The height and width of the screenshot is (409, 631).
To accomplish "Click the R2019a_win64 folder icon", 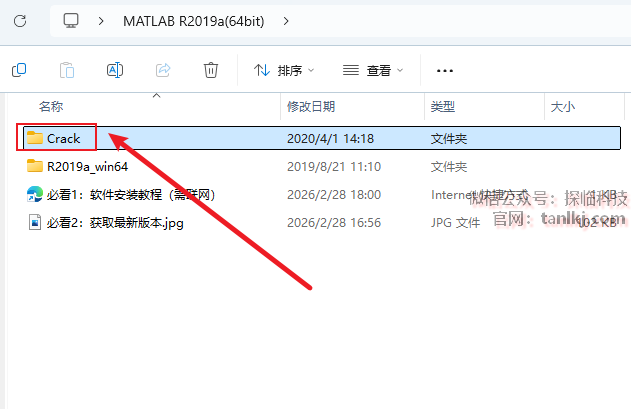I will pos(35,165).
